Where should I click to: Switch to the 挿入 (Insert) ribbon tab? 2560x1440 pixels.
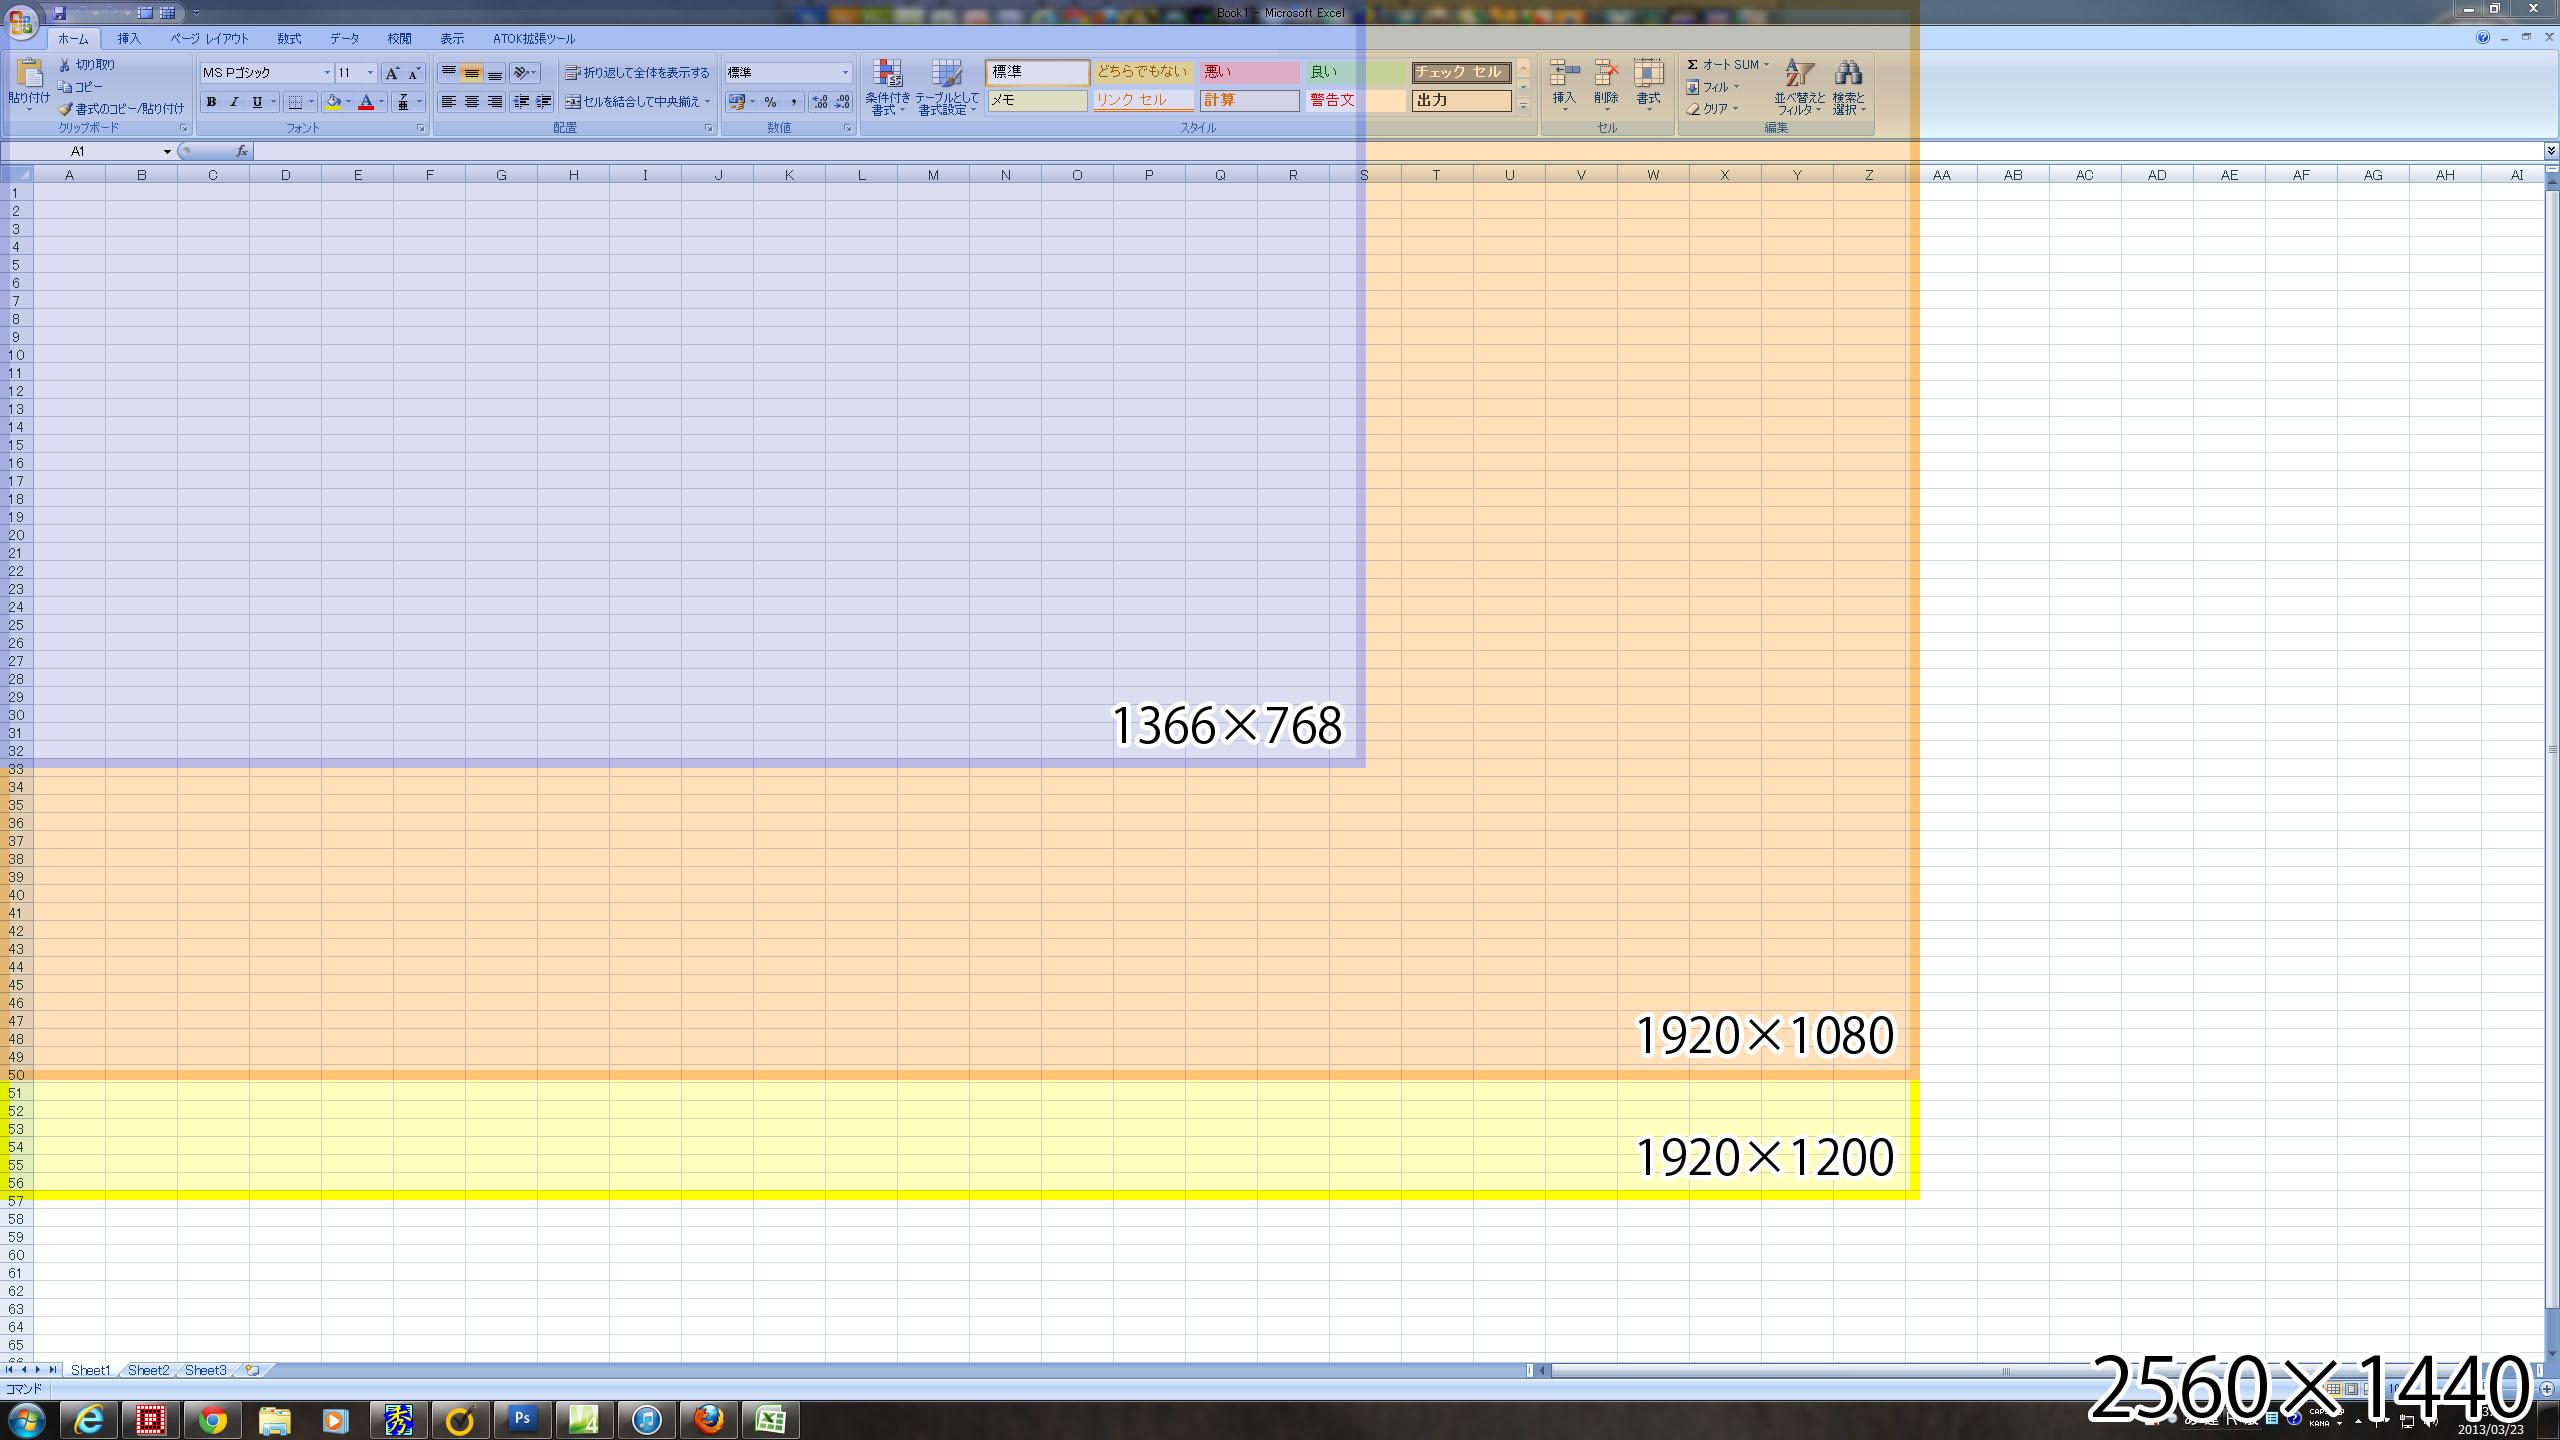pyautogui.click(x=129, y=39)
